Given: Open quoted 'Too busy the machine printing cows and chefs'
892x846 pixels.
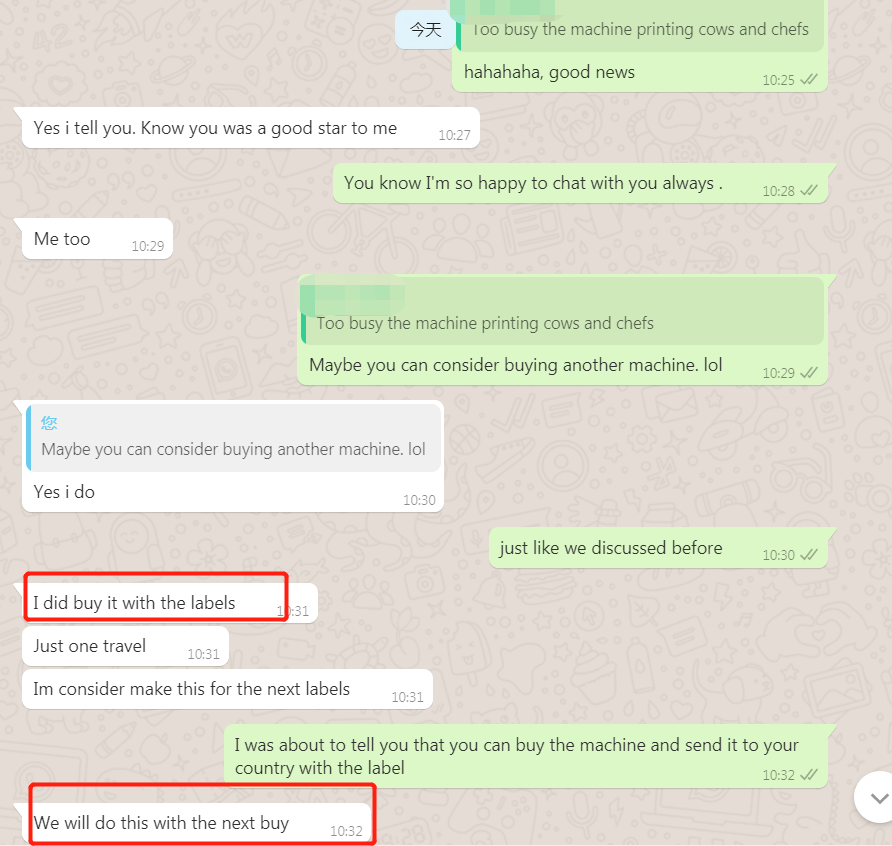Looking at the screenshot, I should point(562,311).
